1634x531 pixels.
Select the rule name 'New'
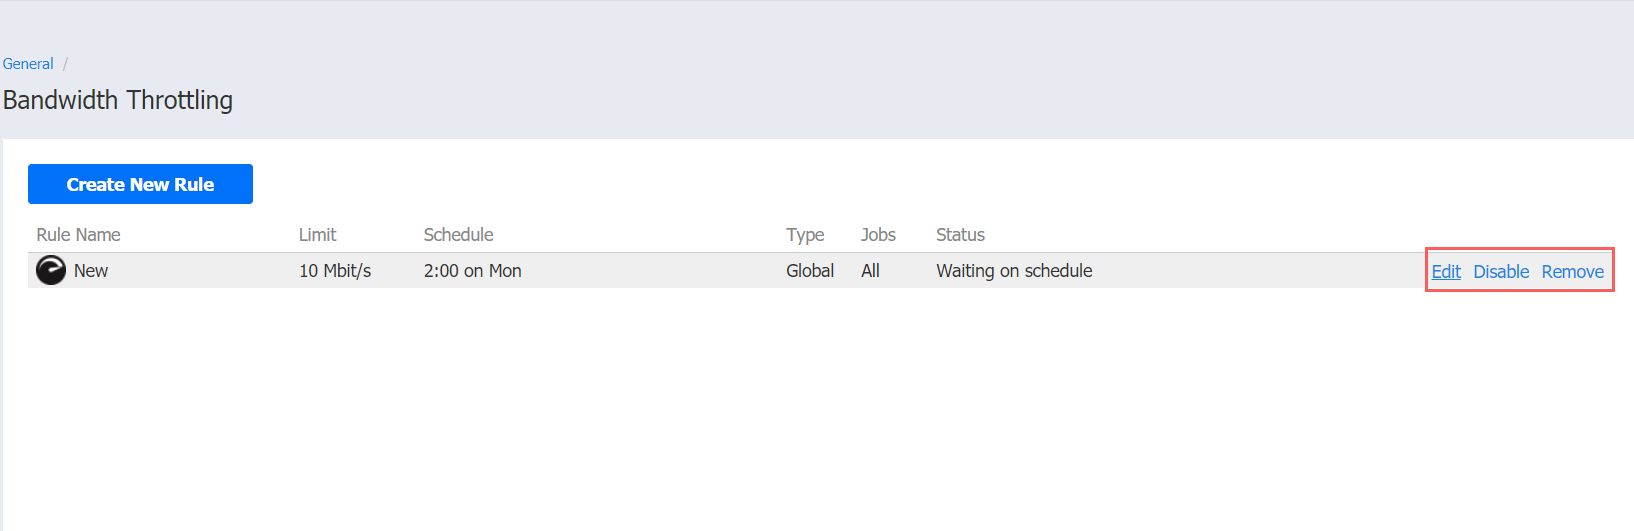click(91, 271)
